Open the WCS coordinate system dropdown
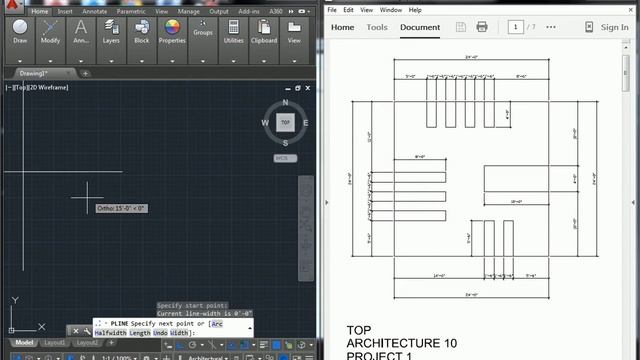 pos(285,158)
